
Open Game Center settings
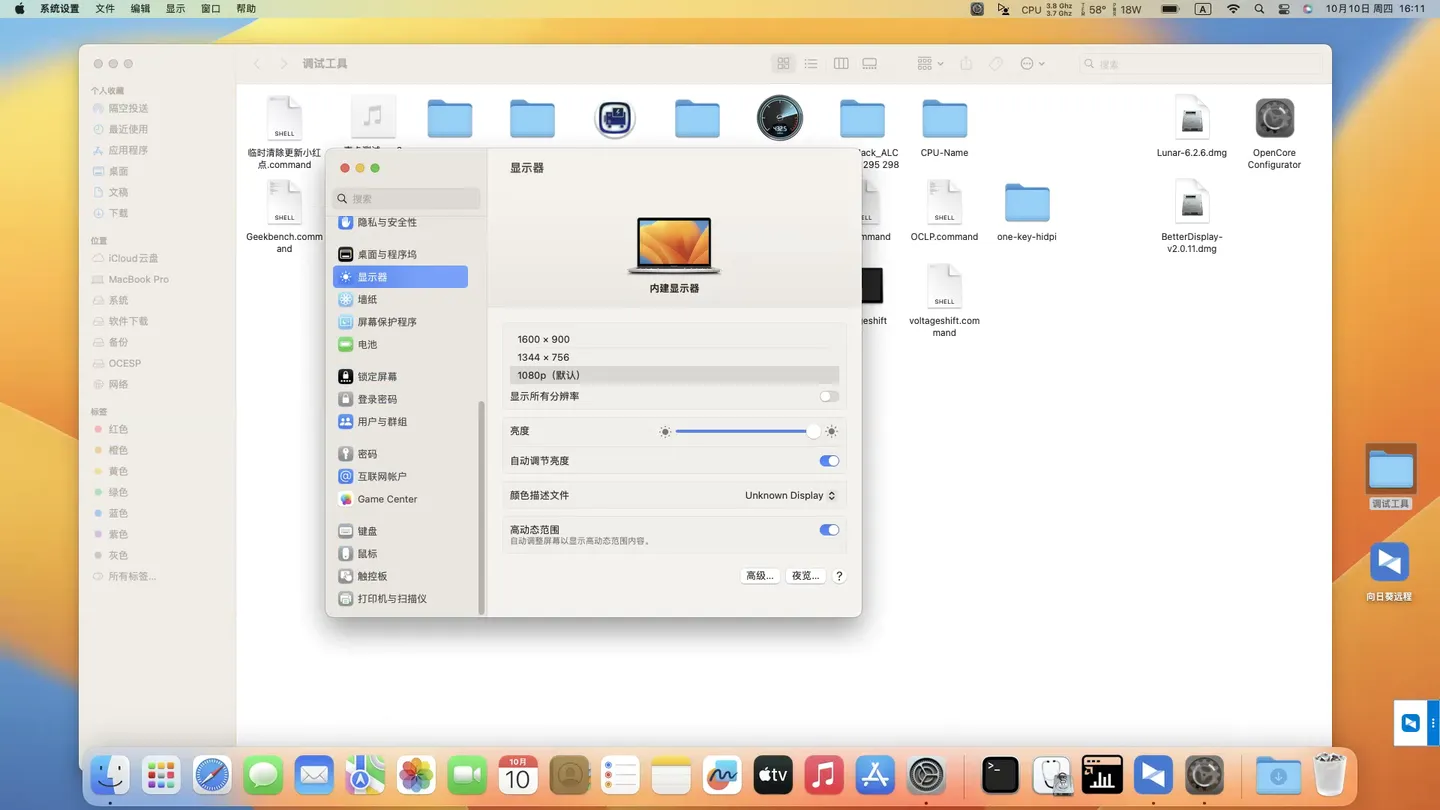(387, 499)
